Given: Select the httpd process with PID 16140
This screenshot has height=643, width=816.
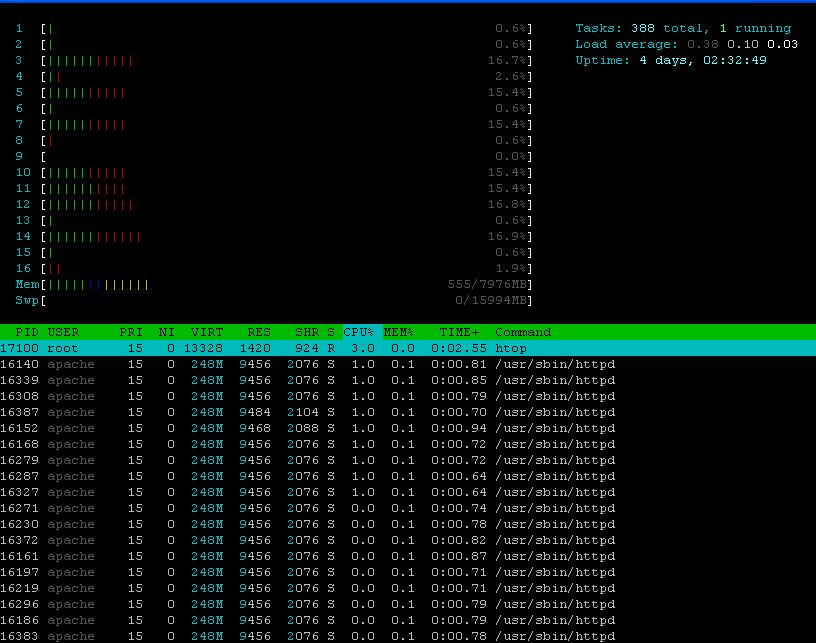Looking at the screenshot, I should [x=300, y=364].
